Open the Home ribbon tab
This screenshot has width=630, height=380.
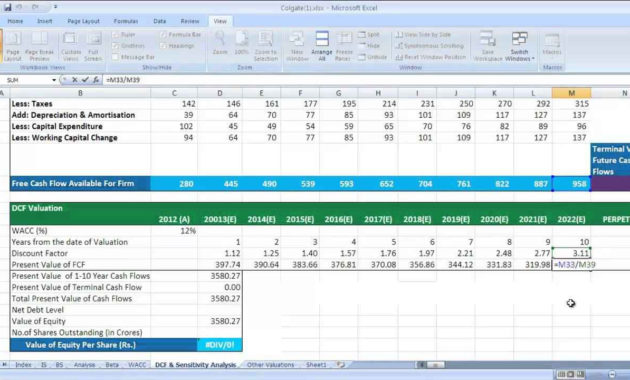[x=15, y=21]
